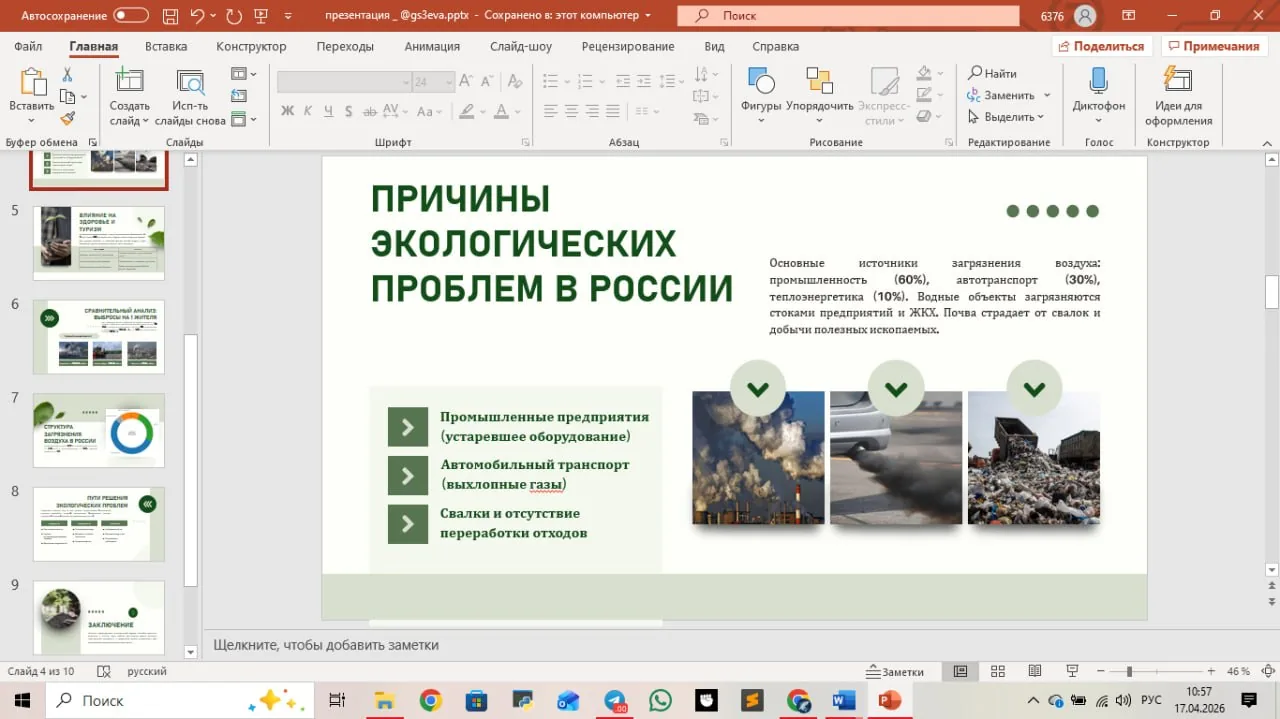Click the Windows Start button
Screen dimensions: 1280x719
[22, 700]
